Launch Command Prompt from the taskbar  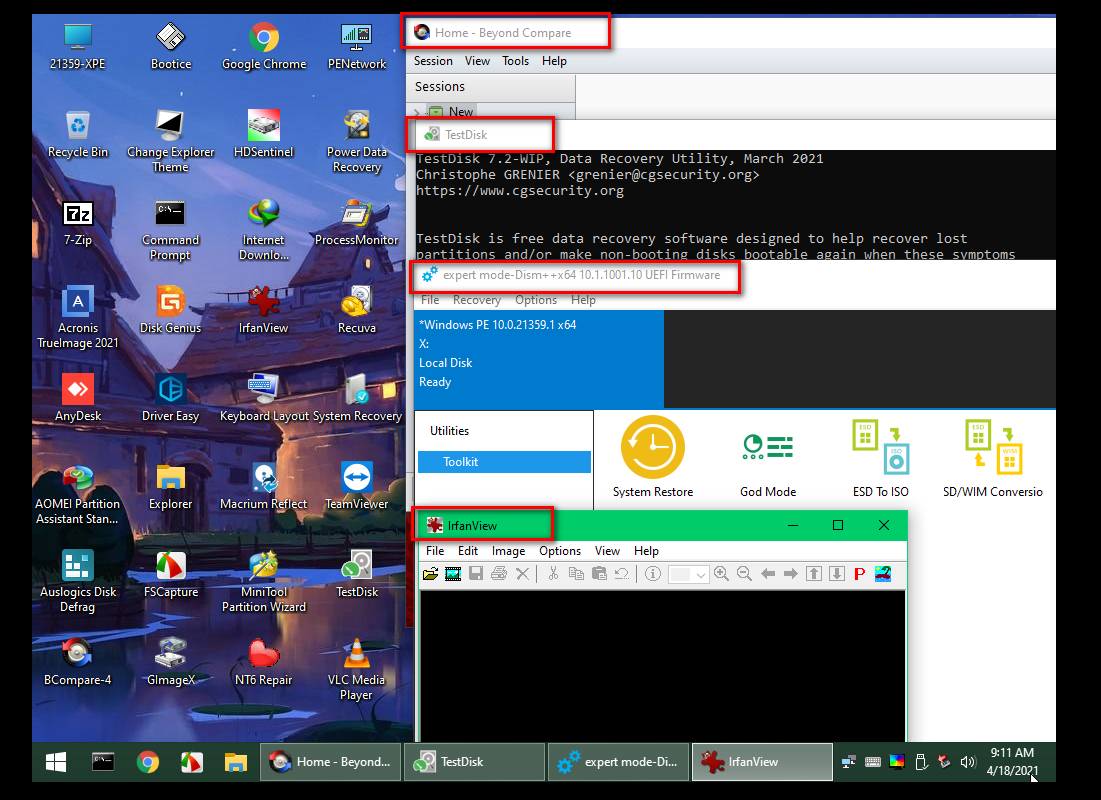(103, 762)
